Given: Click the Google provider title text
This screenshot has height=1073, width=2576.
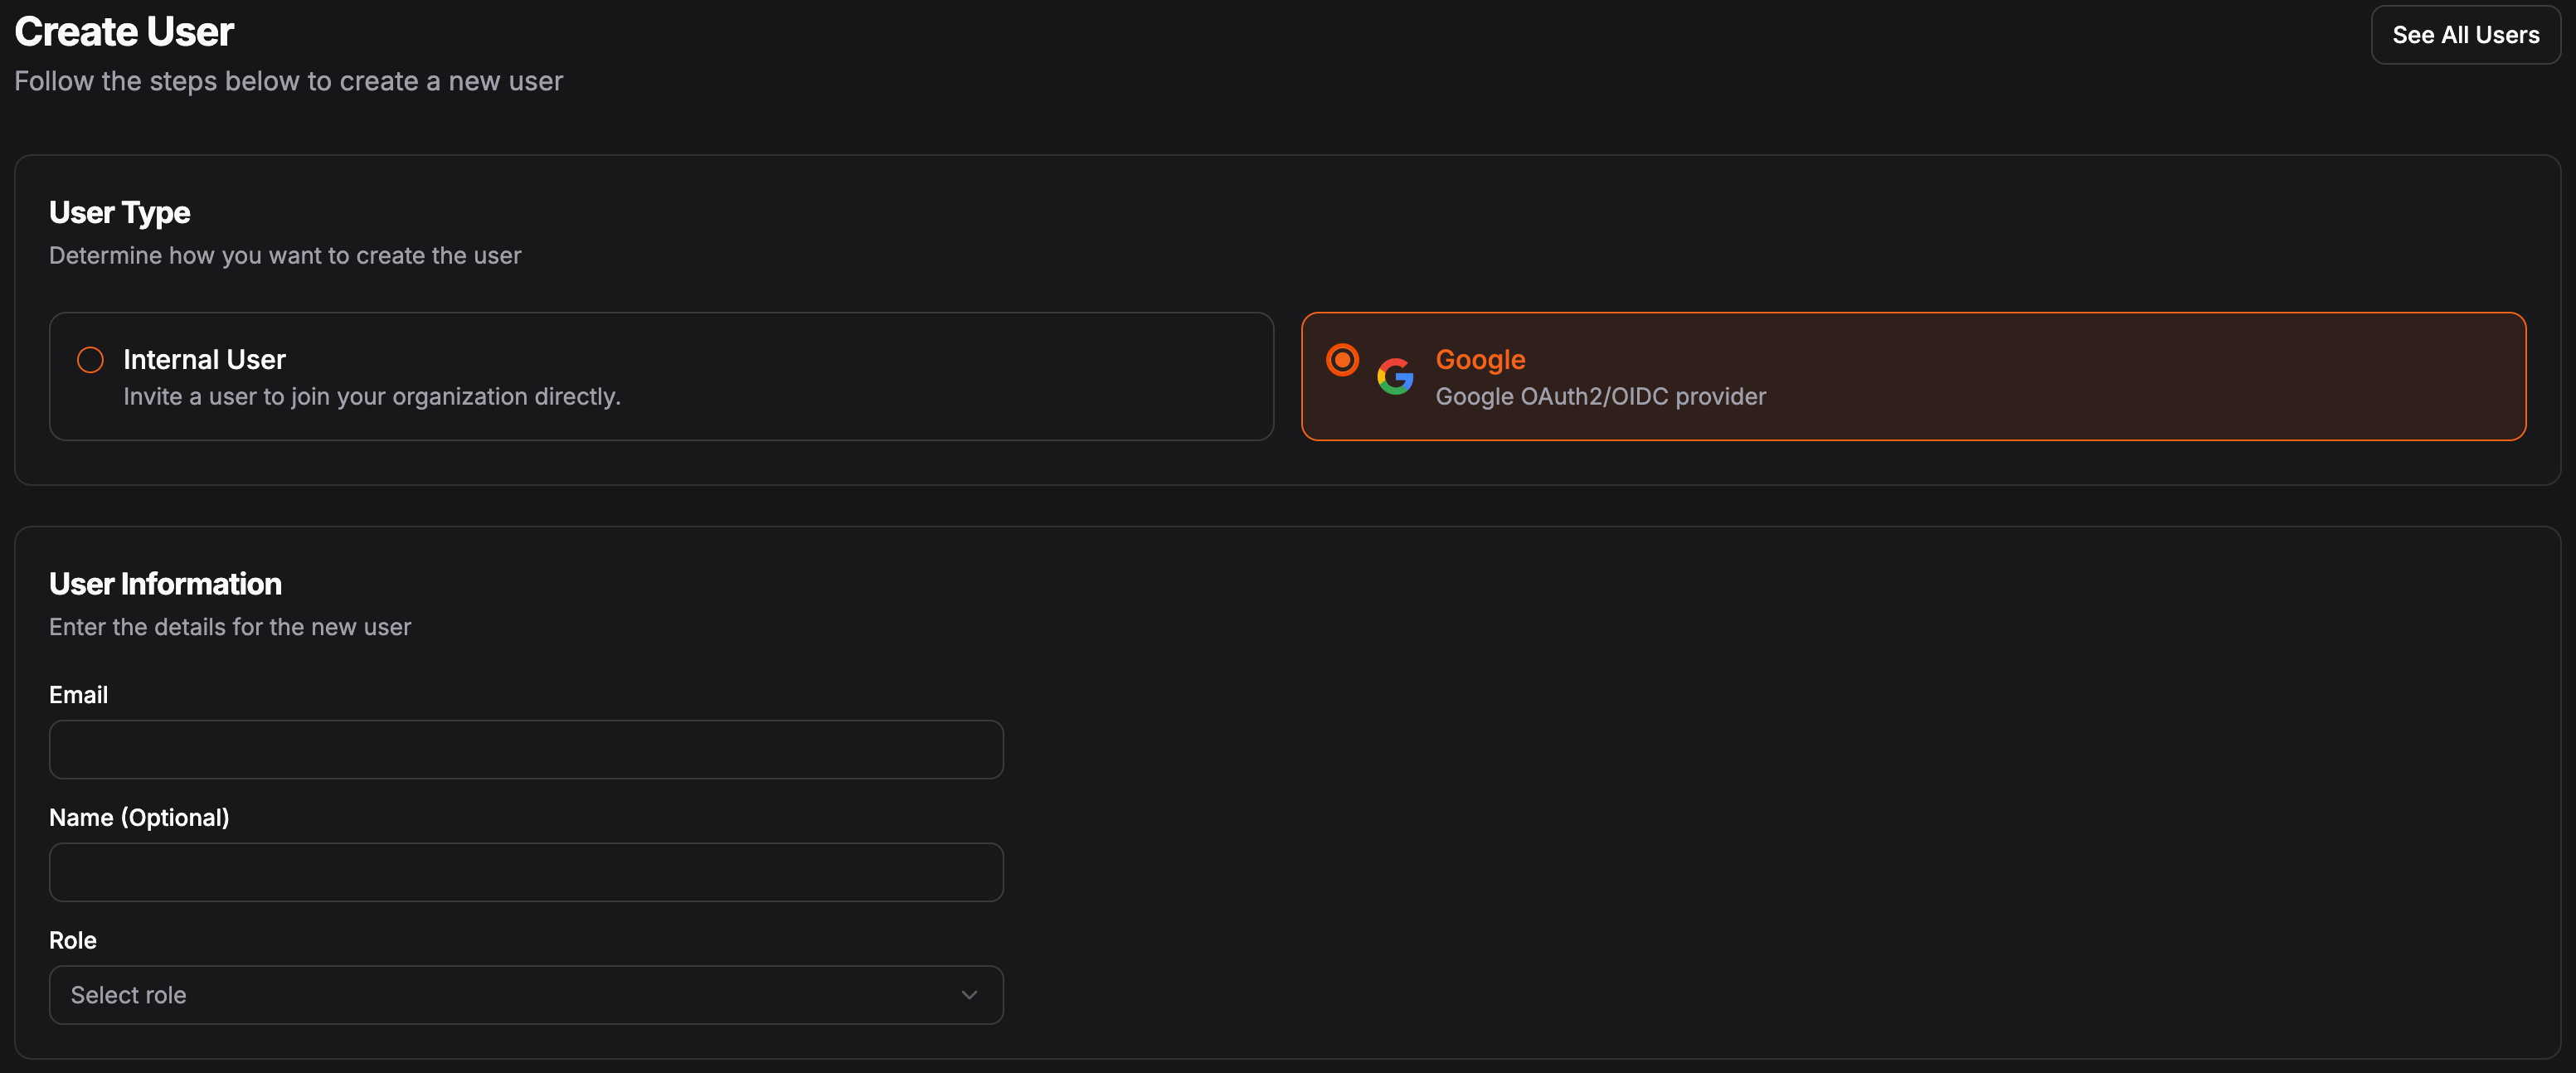Looking at the screenshot, I should [x=1480, y=360].
